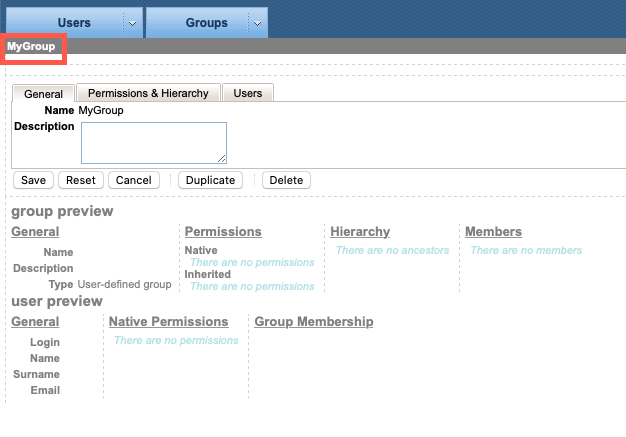
Task: Focus the Description text area
Action: coord(154,143)
